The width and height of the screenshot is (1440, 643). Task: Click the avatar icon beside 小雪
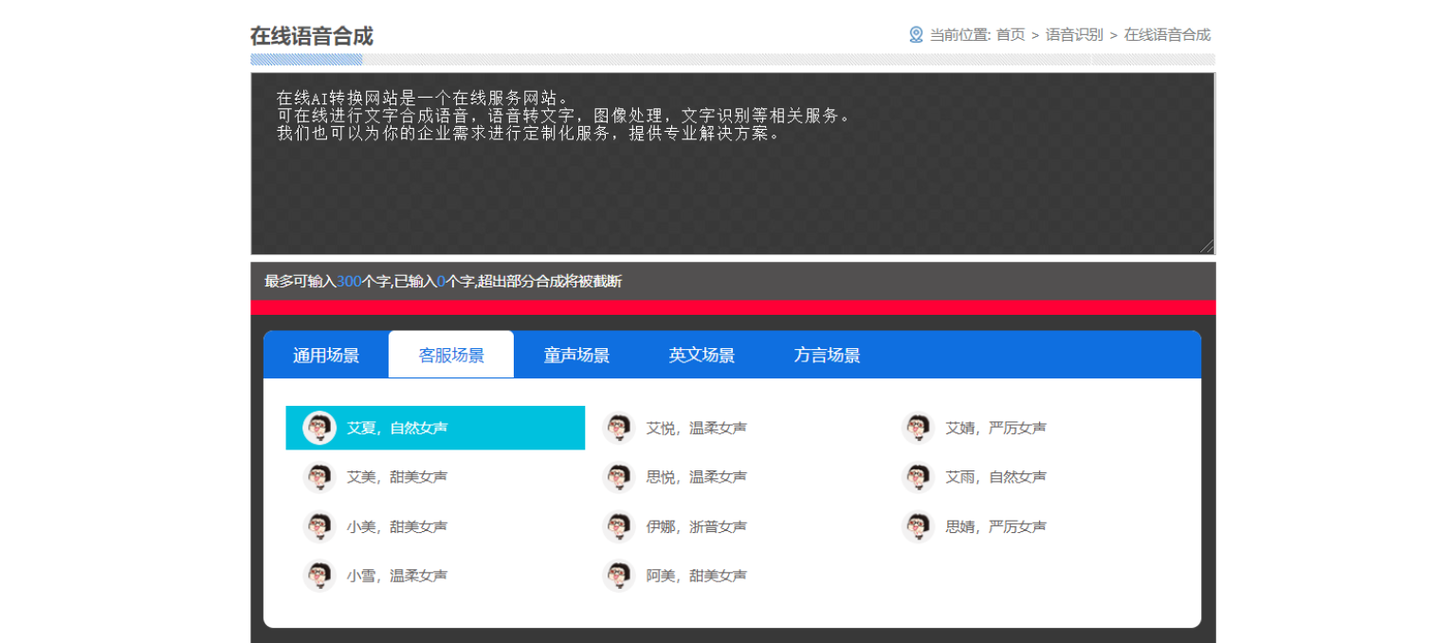[319, 576]
